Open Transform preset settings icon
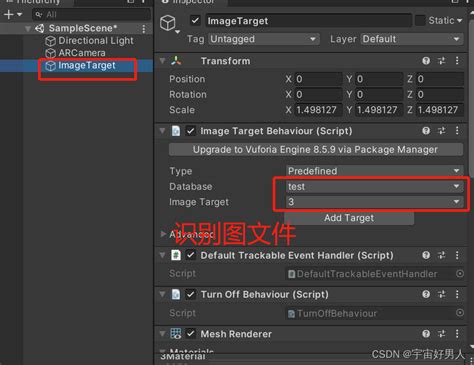This screenshot has width=474, height=365. [x=441, y=61]
